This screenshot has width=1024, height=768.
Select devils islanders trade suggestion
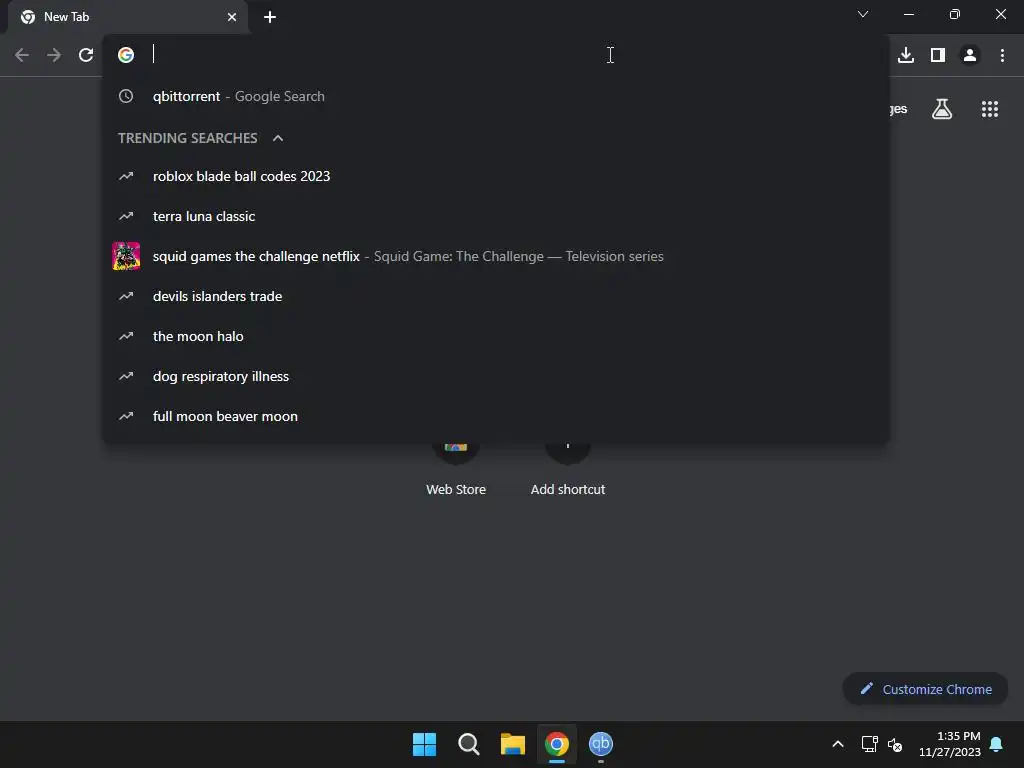click(x=496, y=296)
